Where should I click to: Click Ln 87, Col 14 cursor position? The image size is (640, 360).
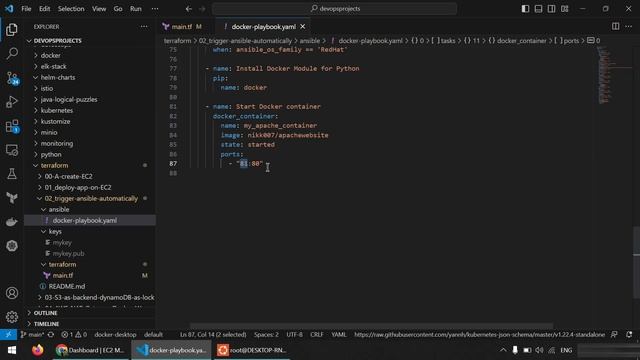point(213,334)
